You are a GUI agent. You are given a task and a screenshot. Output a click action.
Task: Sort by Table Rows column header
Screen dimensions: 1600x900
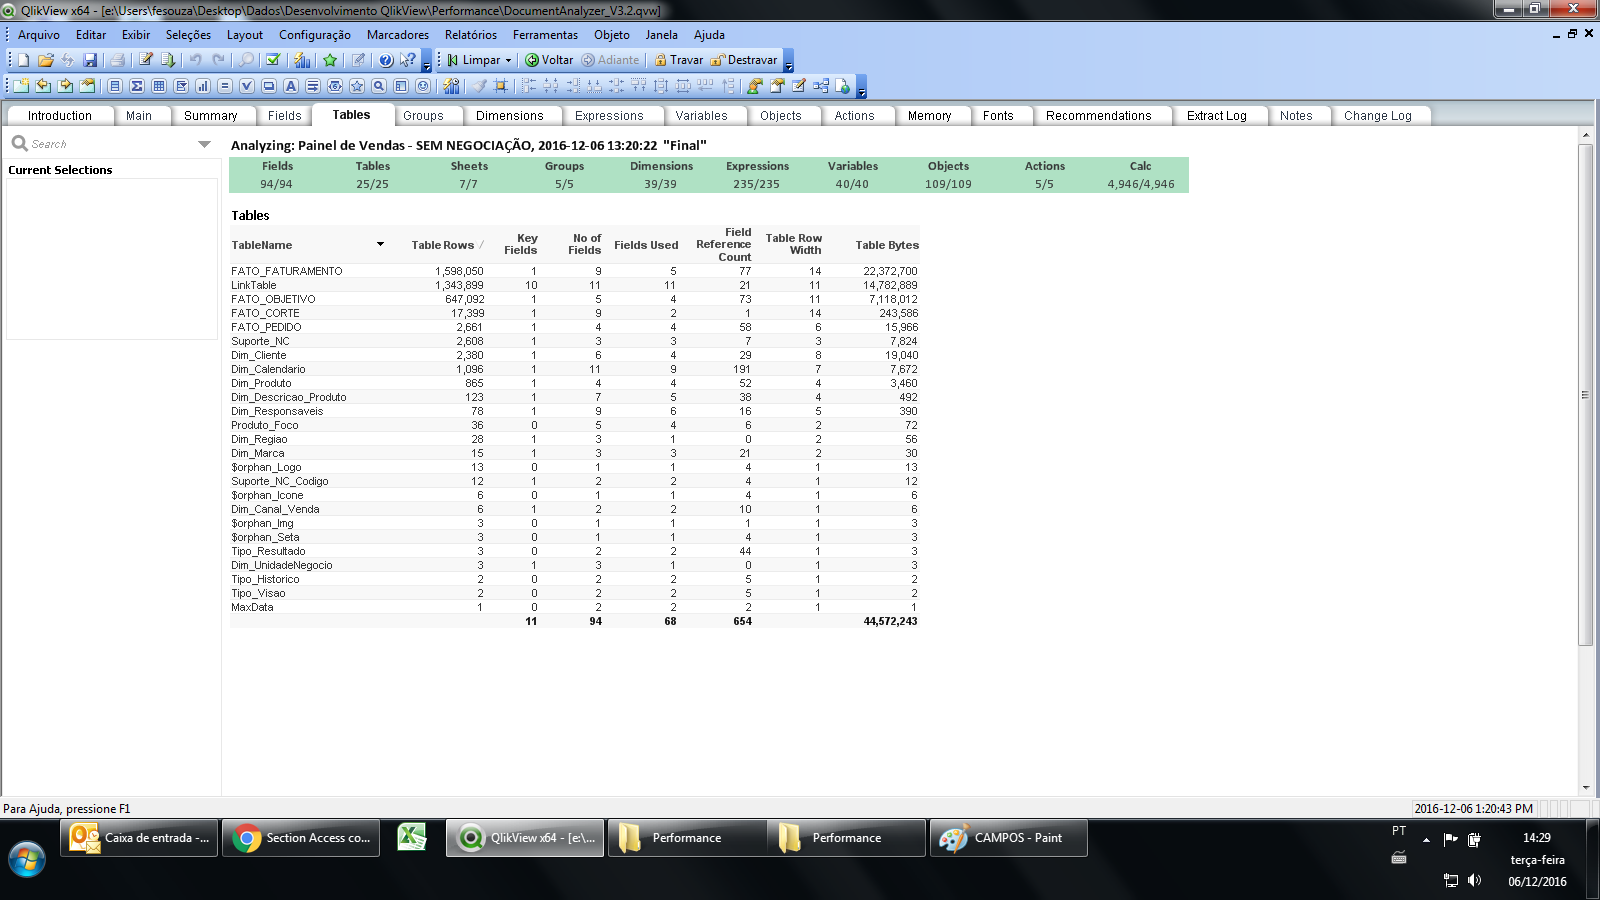click(x=442, y=245)
